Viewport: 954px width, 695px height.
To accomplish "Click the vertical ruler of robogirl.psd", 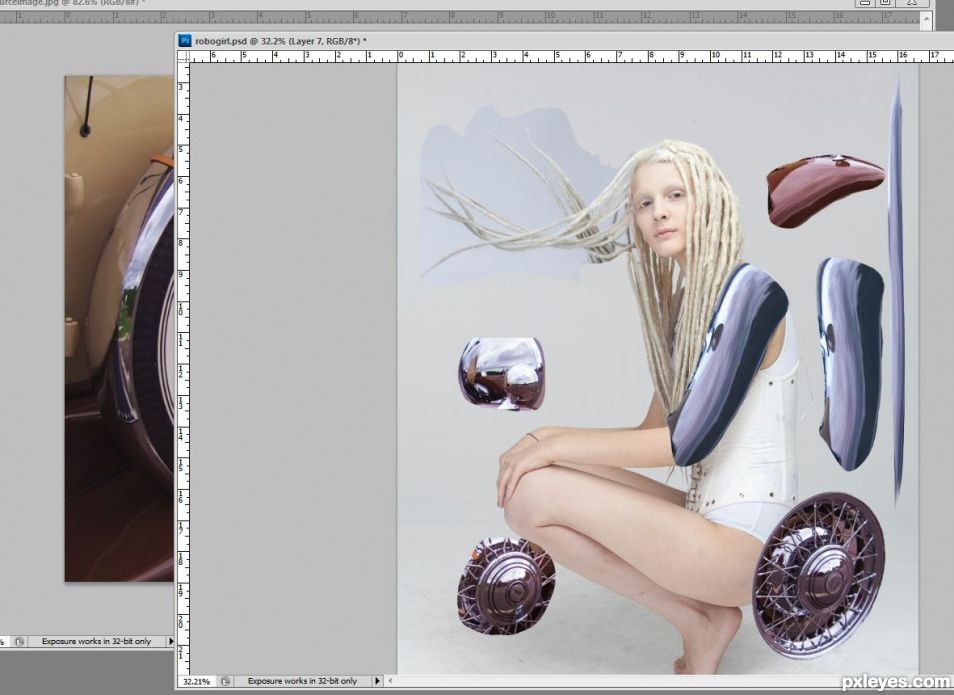I will 184,368.
